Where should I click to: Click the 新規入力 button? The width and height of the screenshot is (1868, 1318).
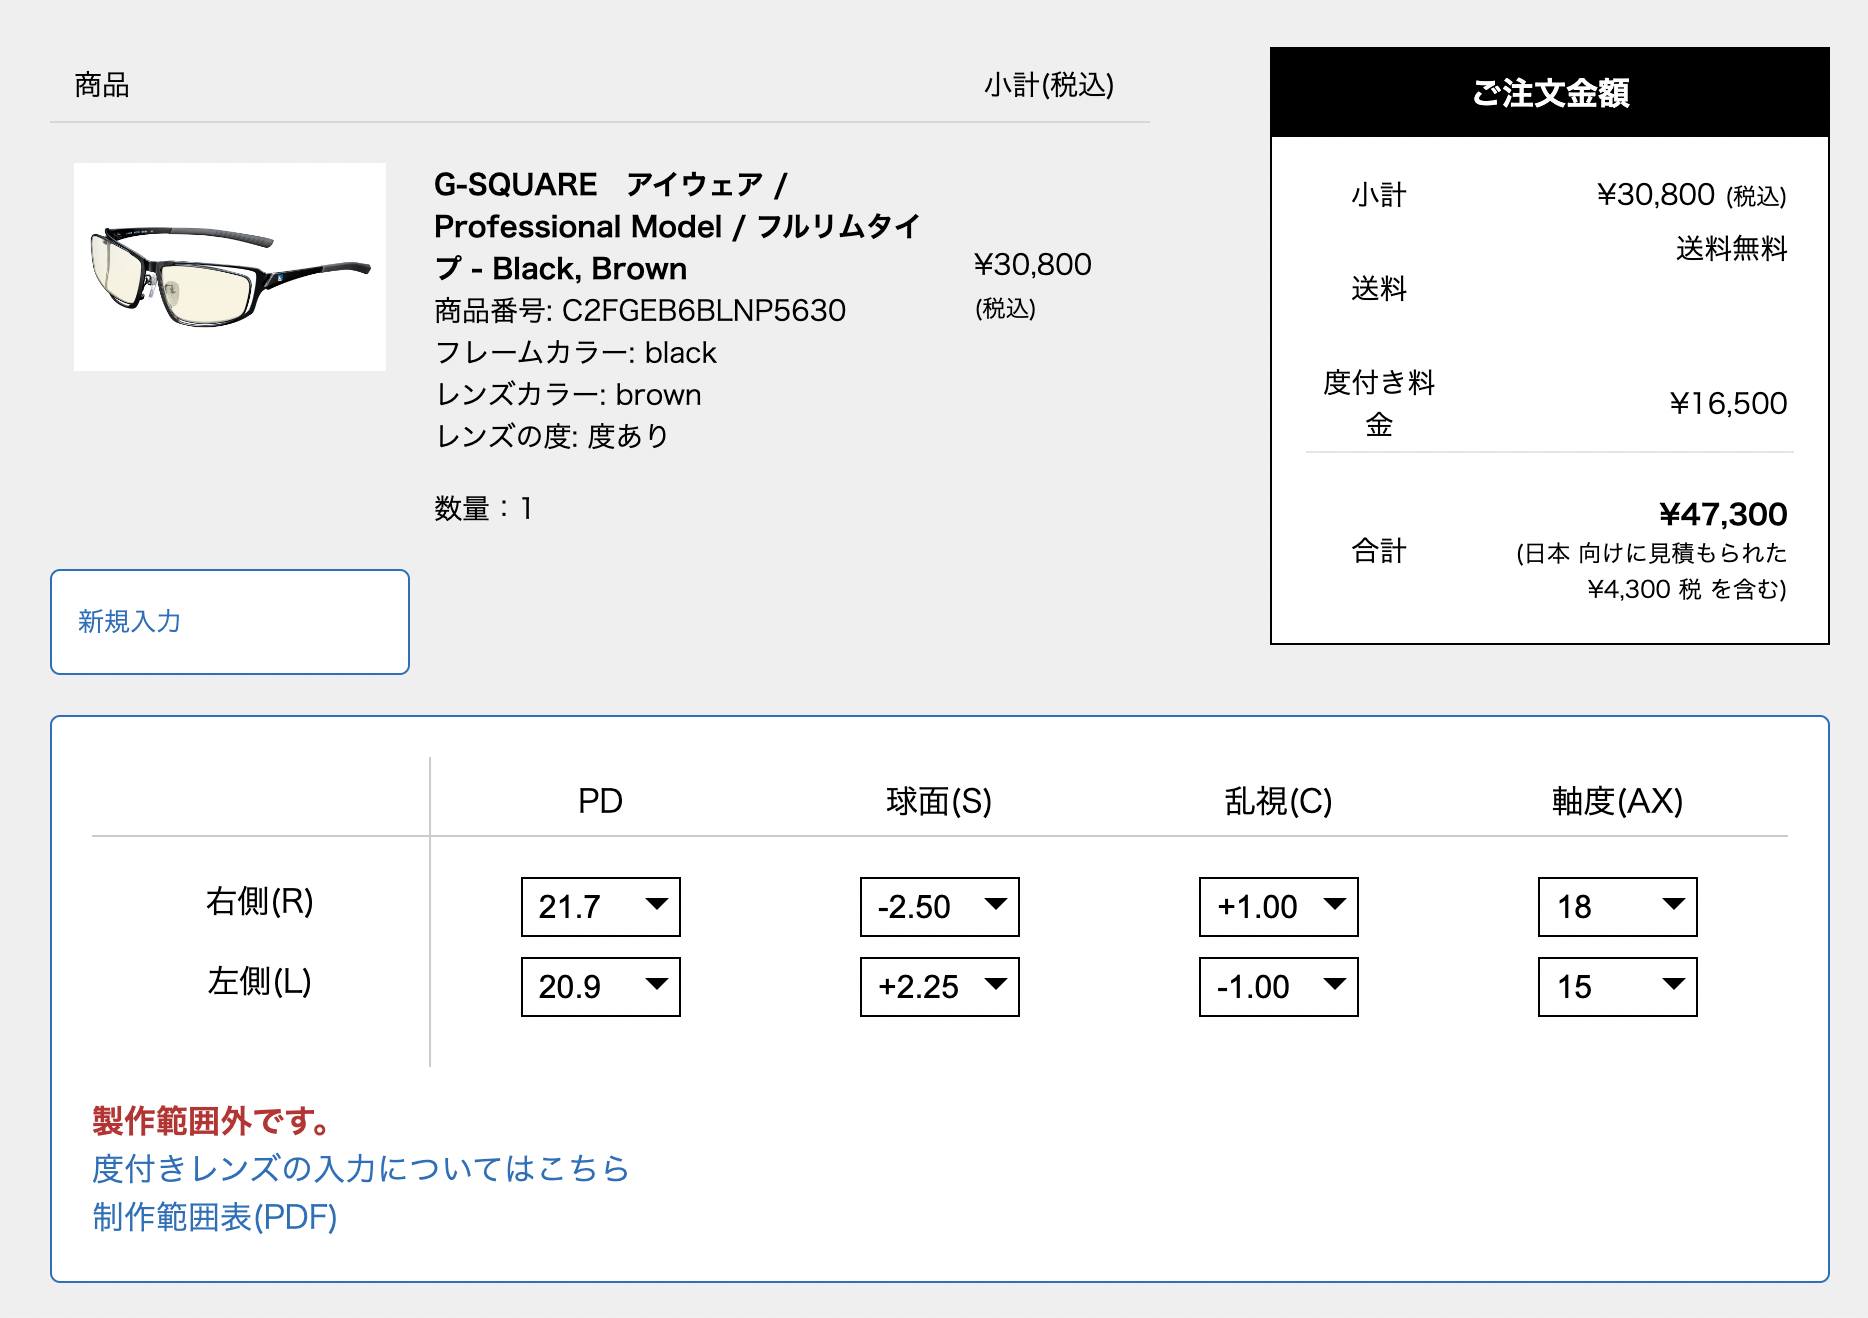pos(229,621)
